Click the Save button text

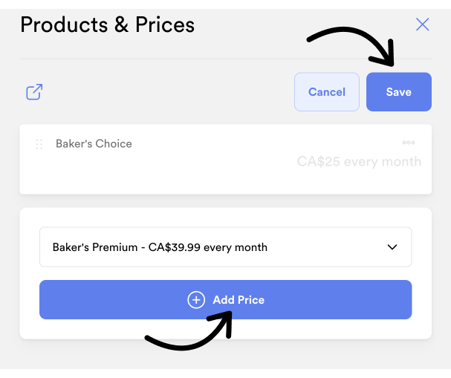point(399,92)
